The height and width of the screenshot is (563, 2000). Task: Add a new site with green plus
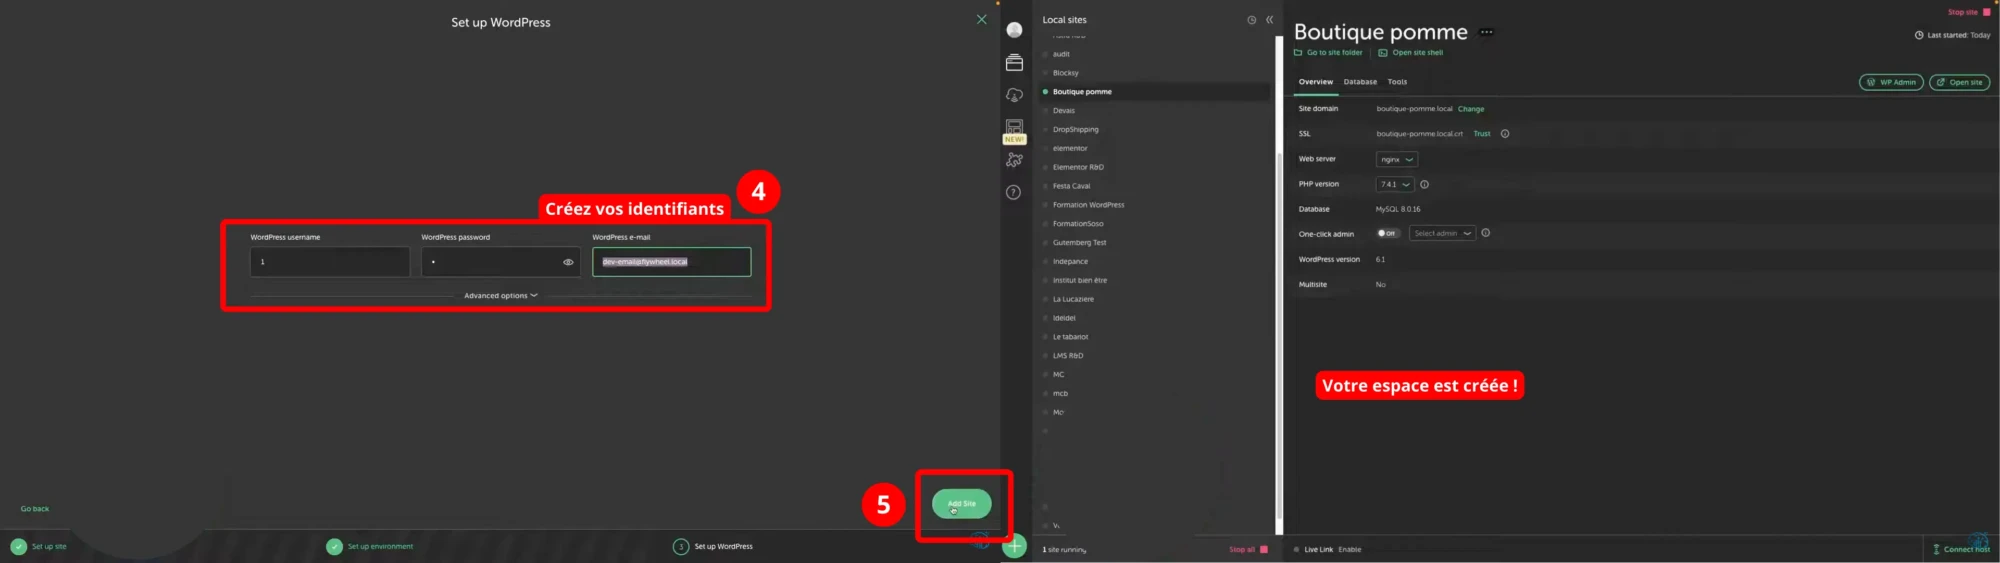(x=1014, y=546)
